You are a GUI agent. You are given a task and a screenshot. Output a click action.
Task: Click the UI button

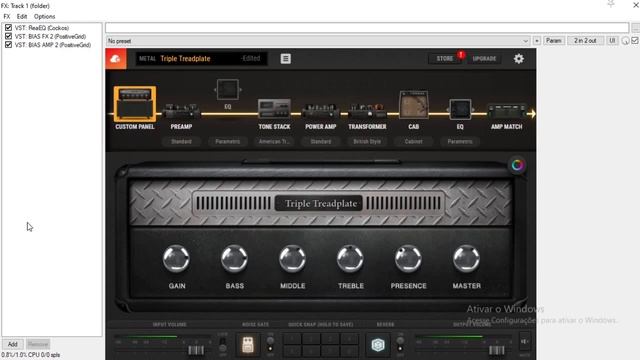(612, 41)
